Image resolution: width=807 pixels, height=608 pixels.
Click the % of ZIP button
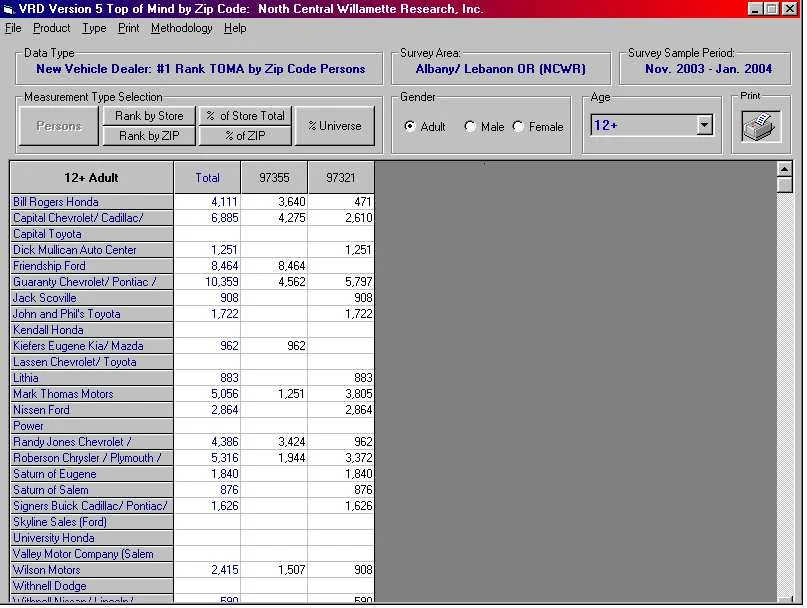click(245, 136)
